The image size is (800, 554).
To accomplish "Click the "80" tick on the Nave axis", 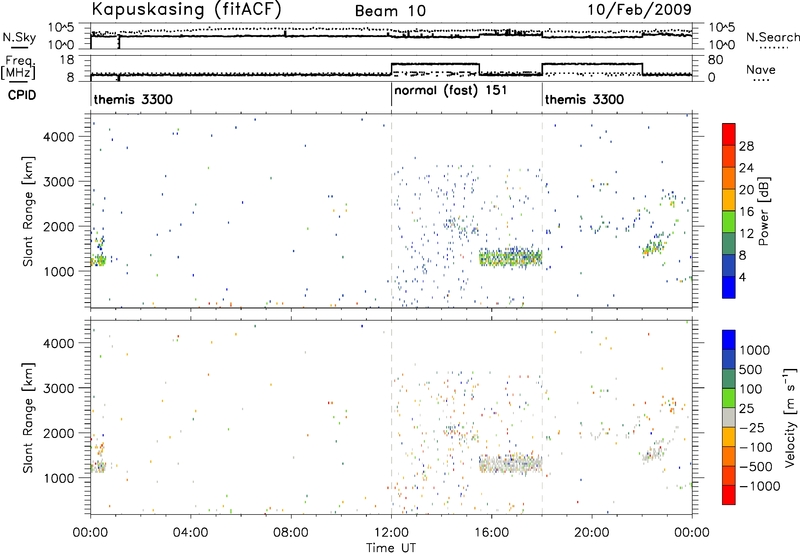I will [x=715, y=60].
